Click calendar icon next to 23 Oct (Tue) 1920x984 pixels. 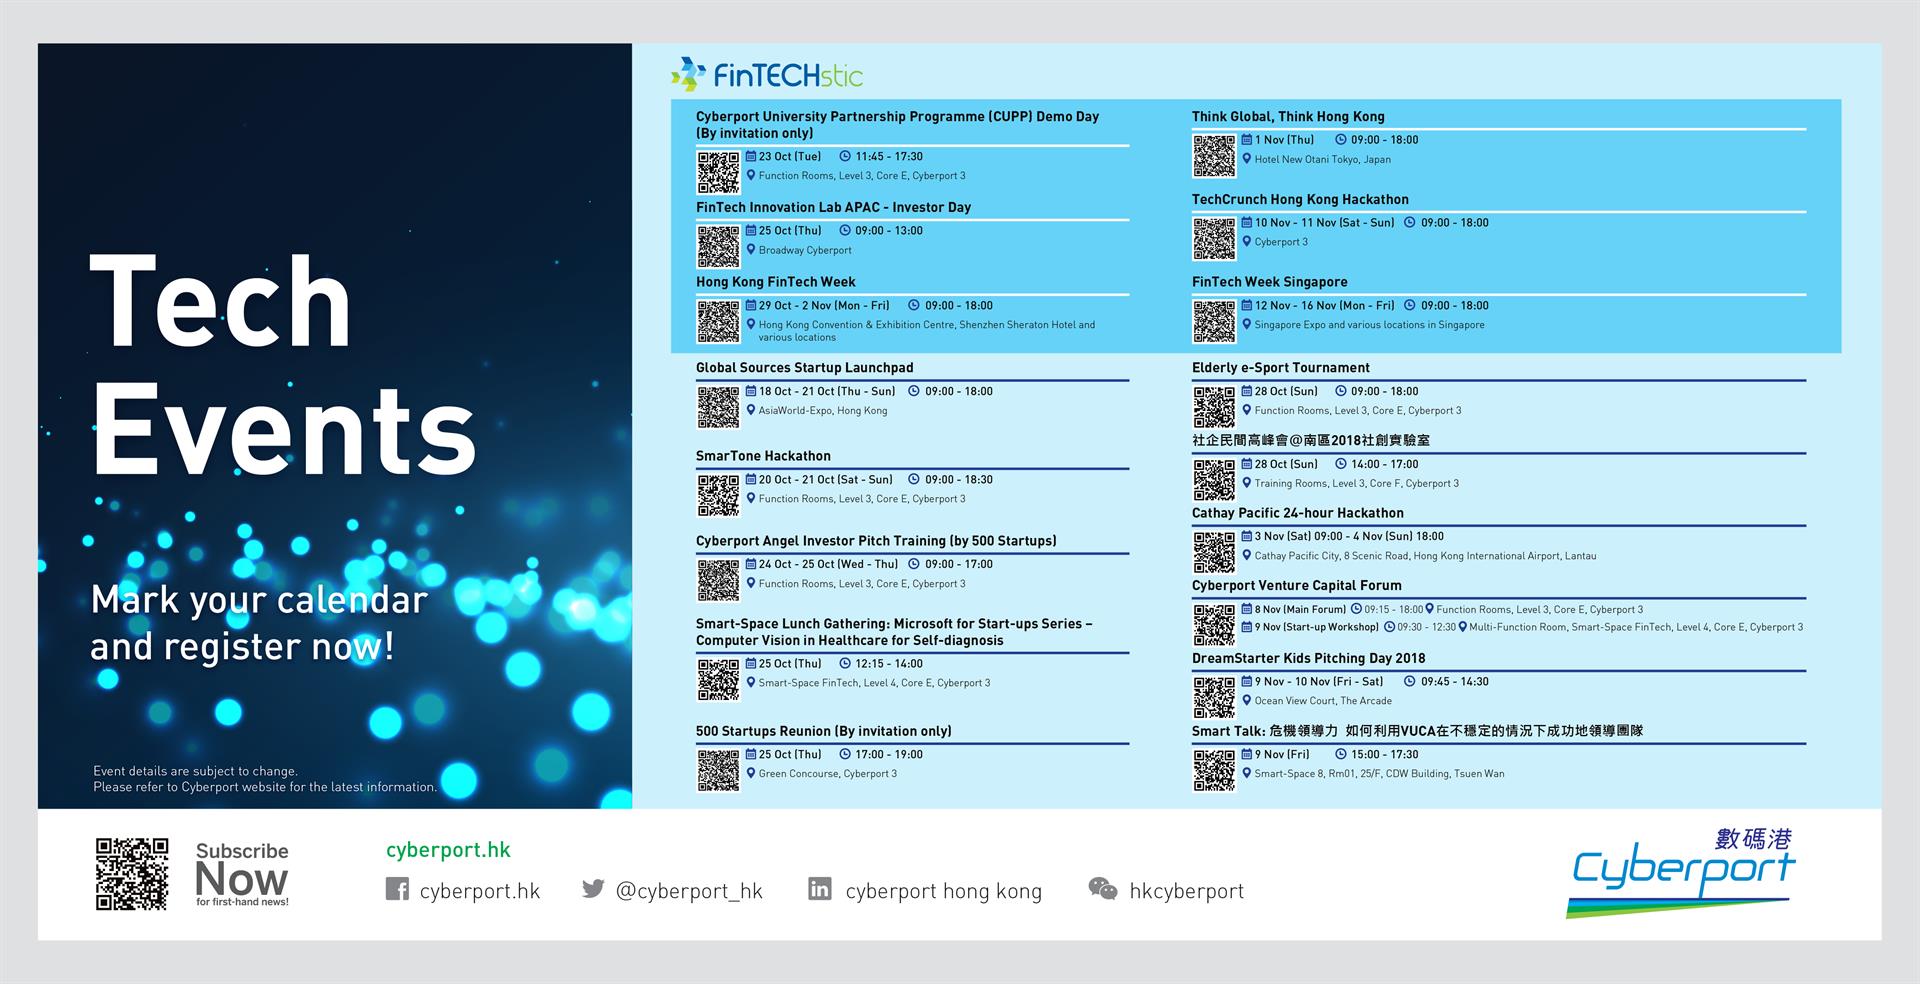point(751,156)
